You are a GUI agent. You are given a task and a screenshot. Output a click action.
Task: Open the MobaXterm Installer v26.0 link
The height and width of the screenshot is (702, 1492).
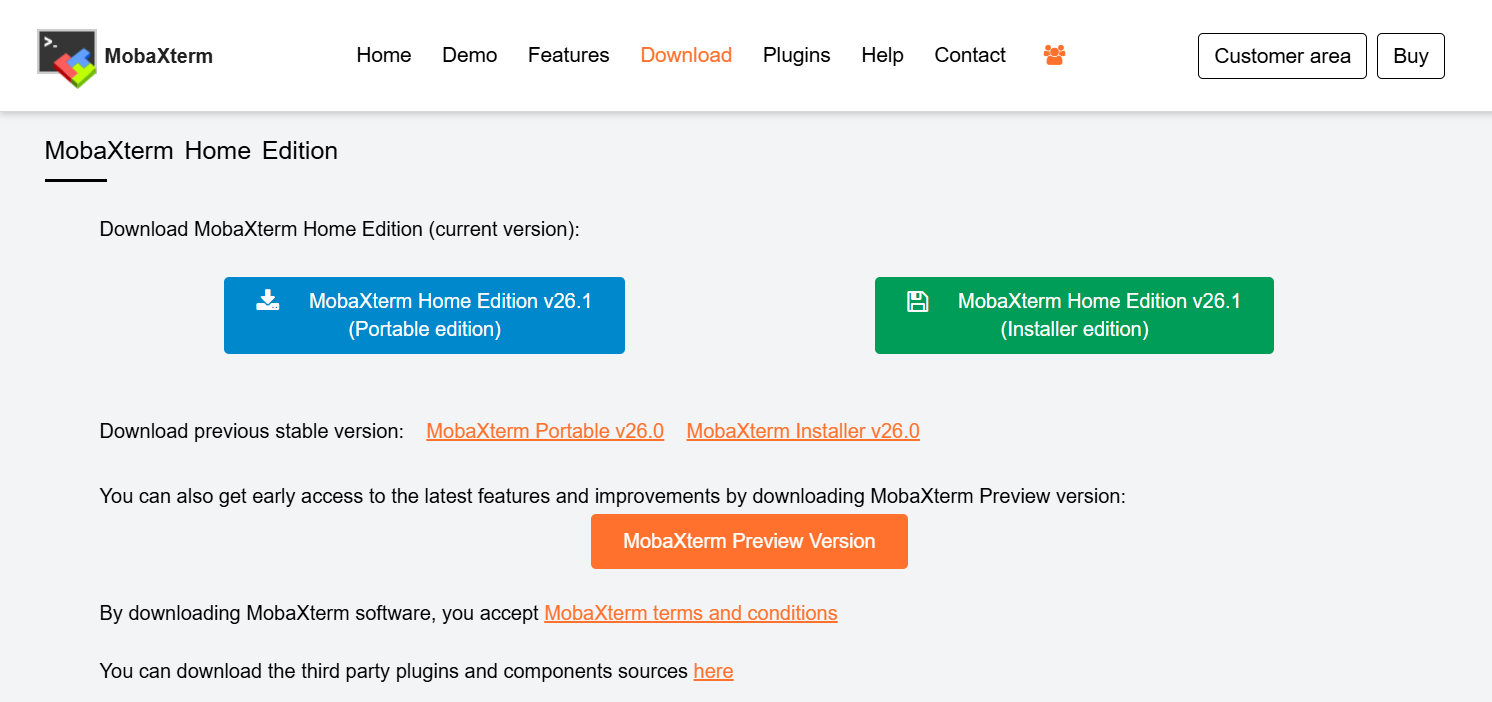click(803, 431)
